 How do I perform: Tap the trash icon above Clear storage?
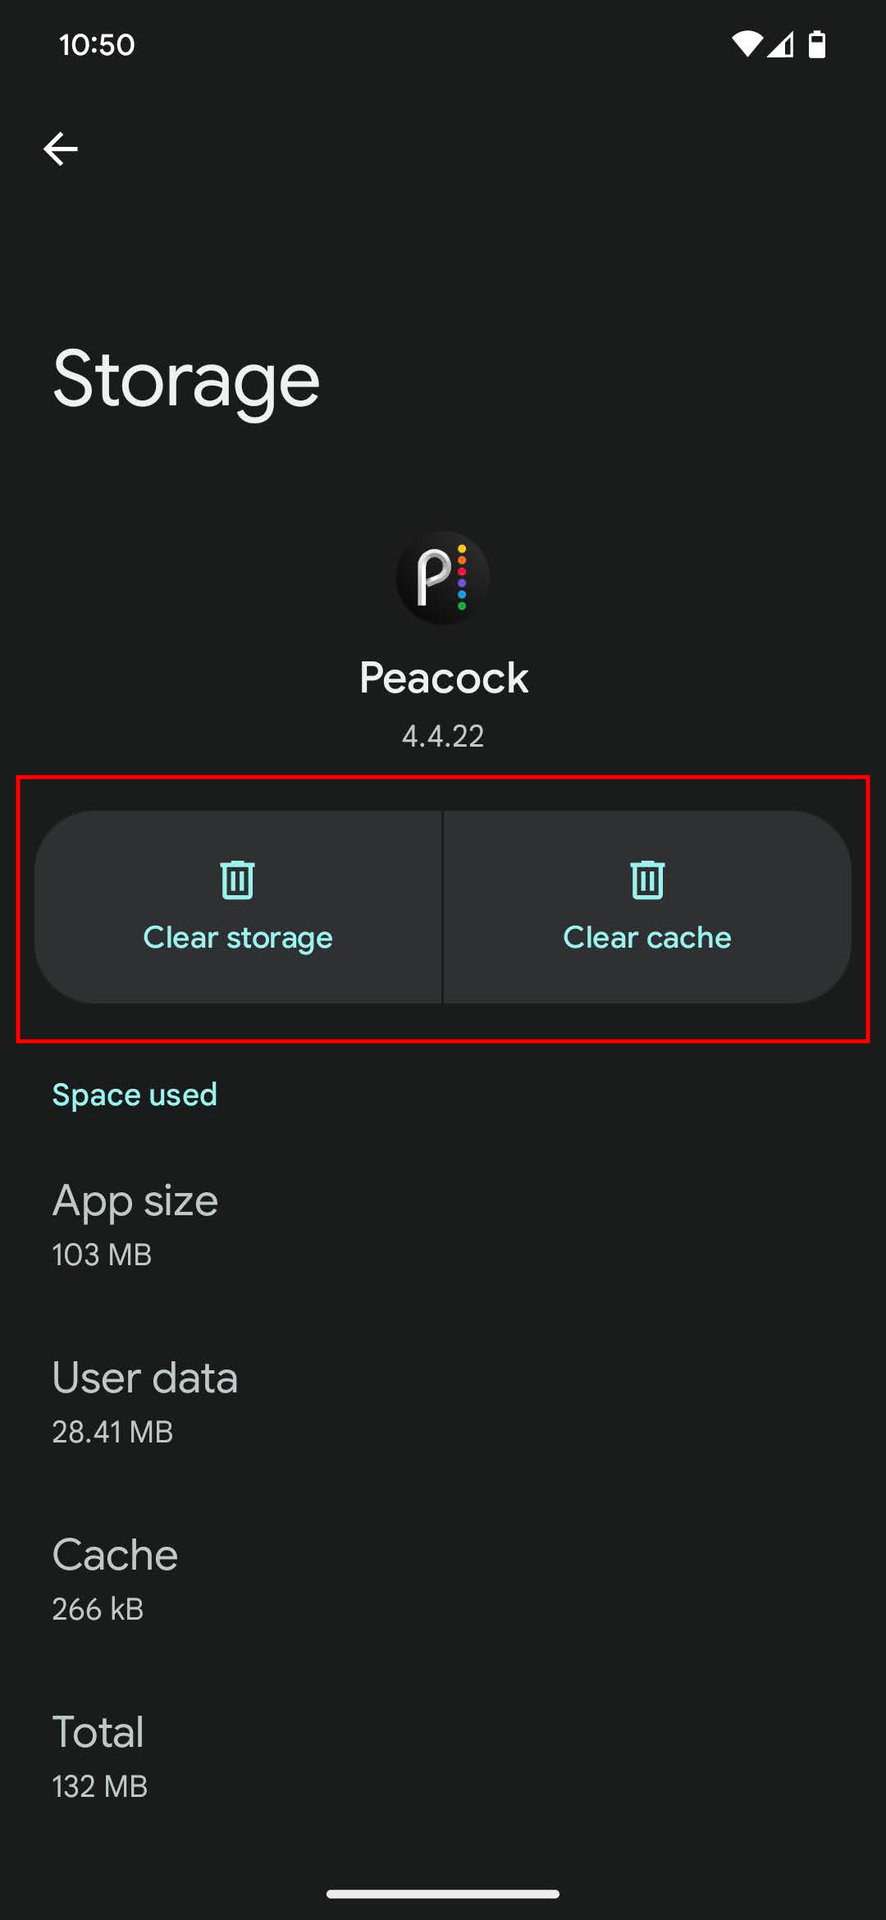tap(238, 880)
